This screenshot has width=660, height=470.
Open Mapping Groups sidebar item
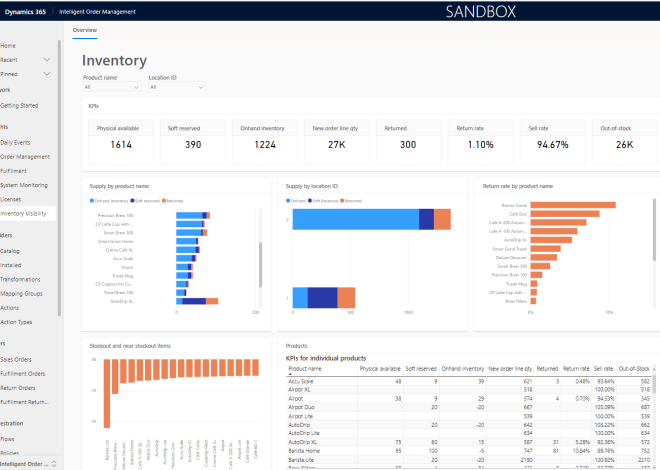pos(21,294)
